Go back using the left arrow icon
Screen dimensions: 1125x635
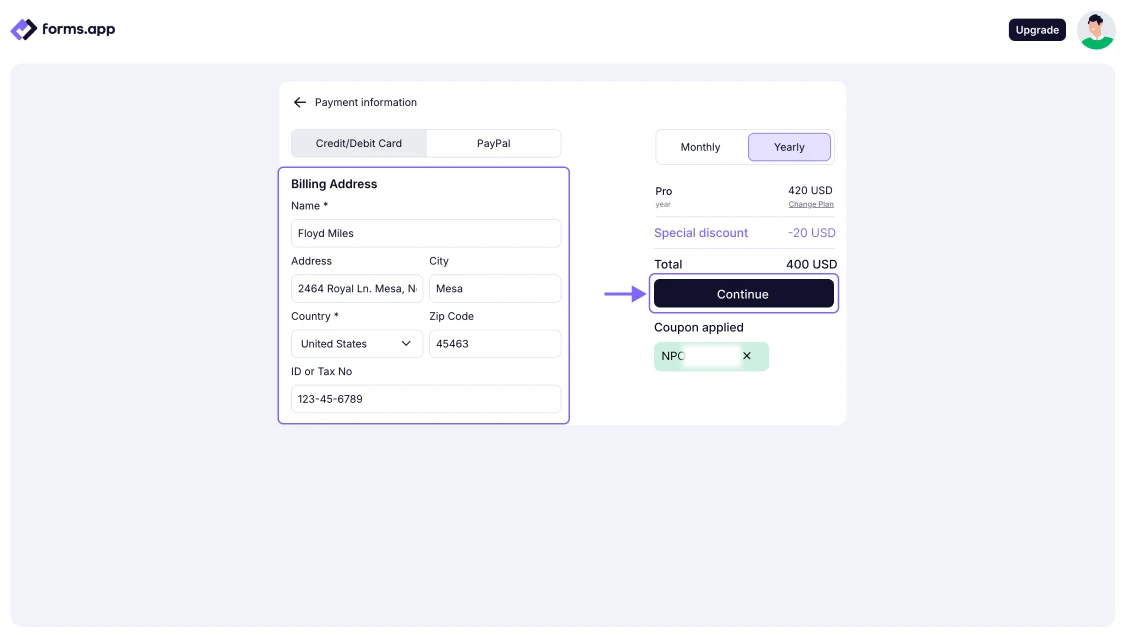[299, 102]
